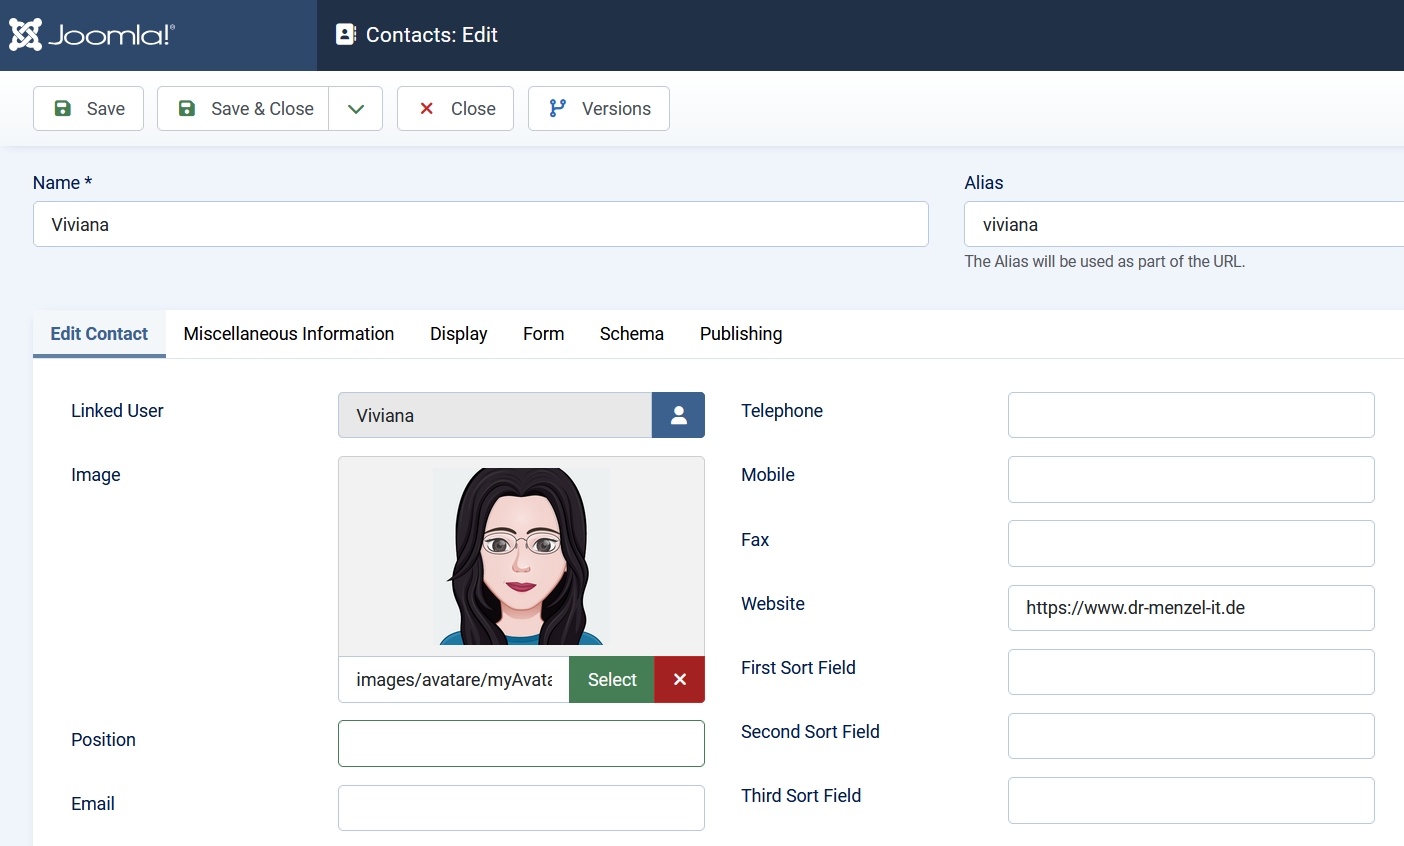This screenshot has width=1404, height=846.
Task: Click the Joomla logo
Action: 90,34
